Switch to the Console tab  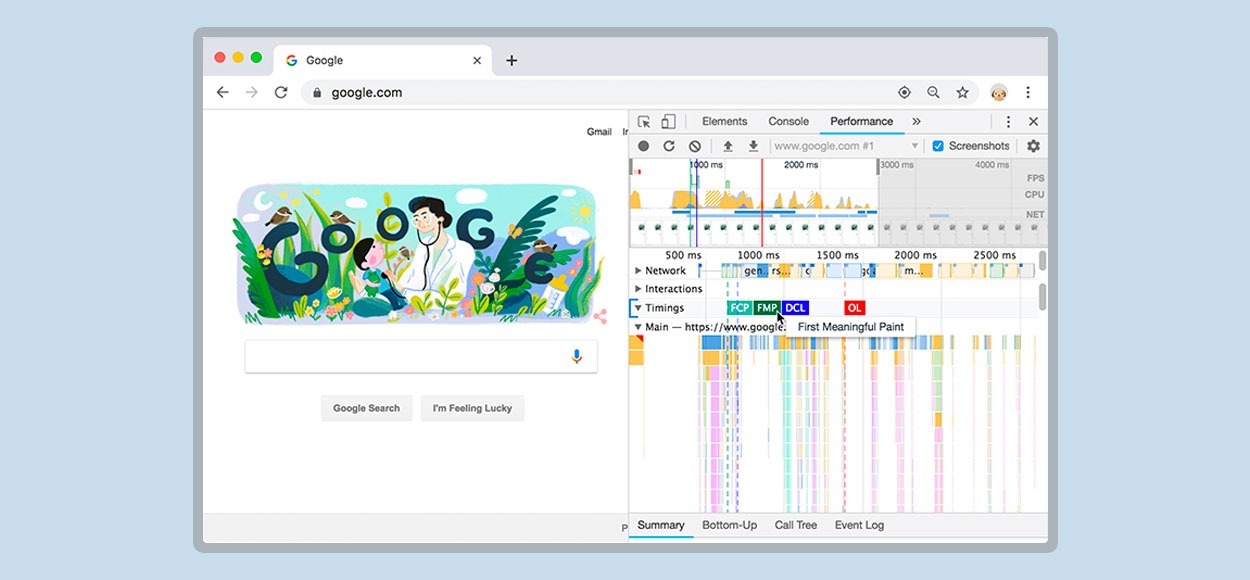coord(788,121)
